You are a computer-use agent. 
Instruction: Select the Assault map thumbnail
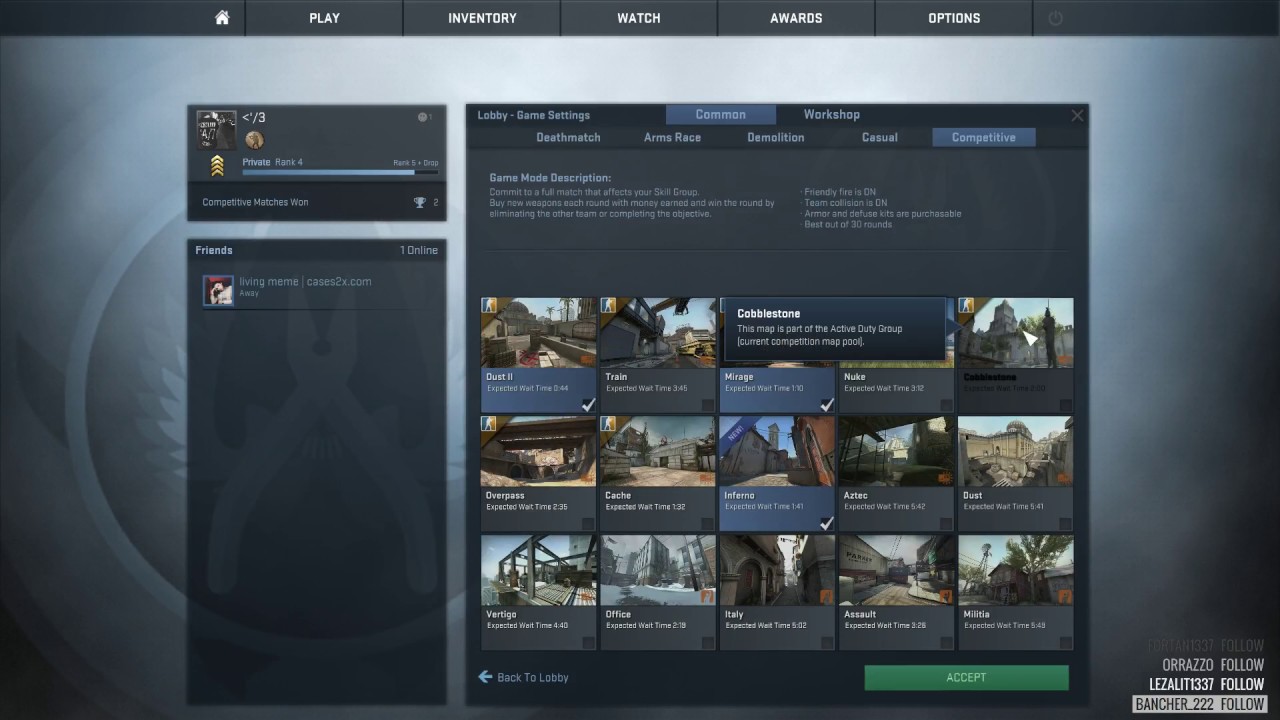(x=896, y=570)
